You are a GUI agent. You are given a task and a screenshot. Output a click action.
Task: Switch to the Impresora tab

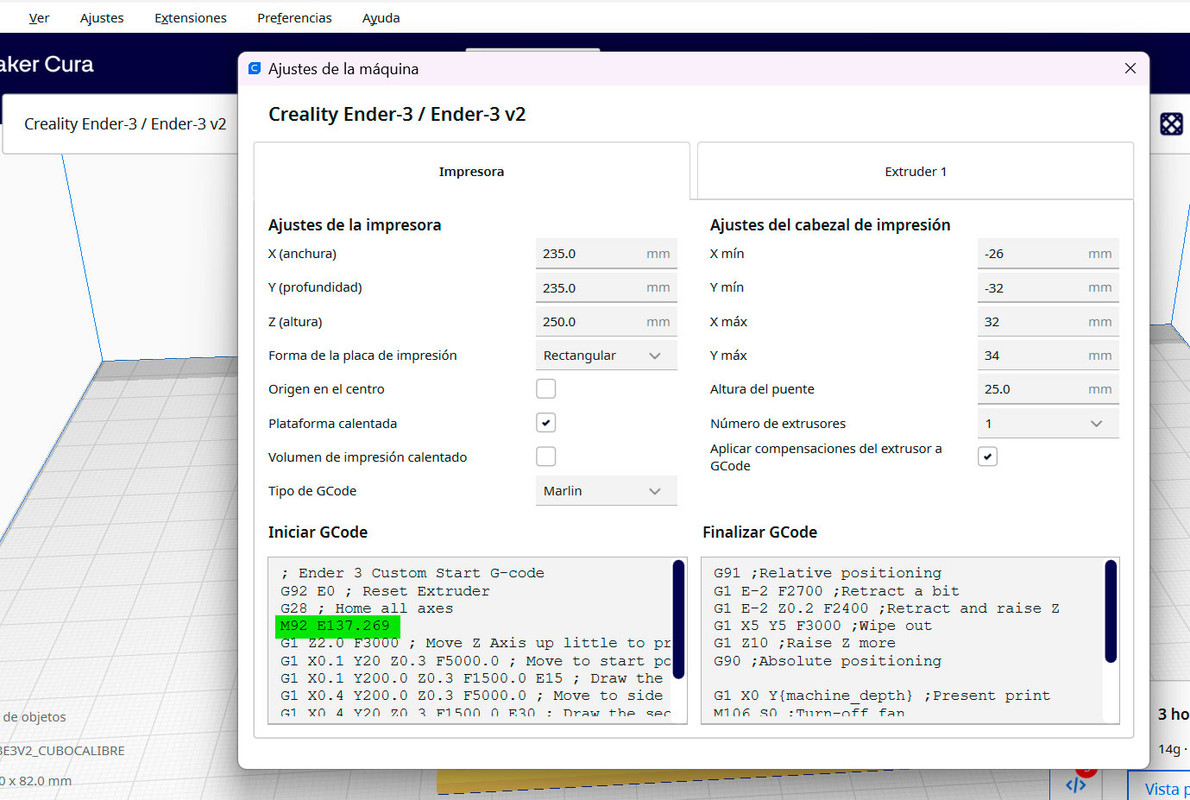[471, 172]
